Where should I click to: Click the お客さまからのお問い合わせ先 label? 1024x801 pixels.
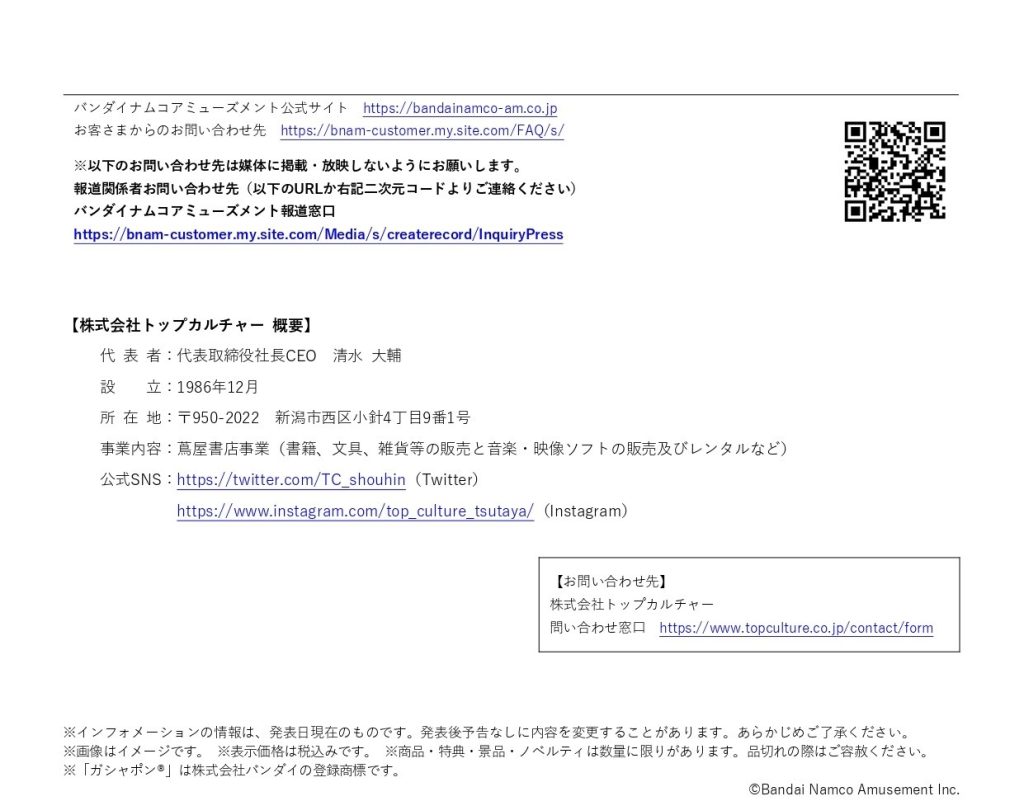click(170, 130)
